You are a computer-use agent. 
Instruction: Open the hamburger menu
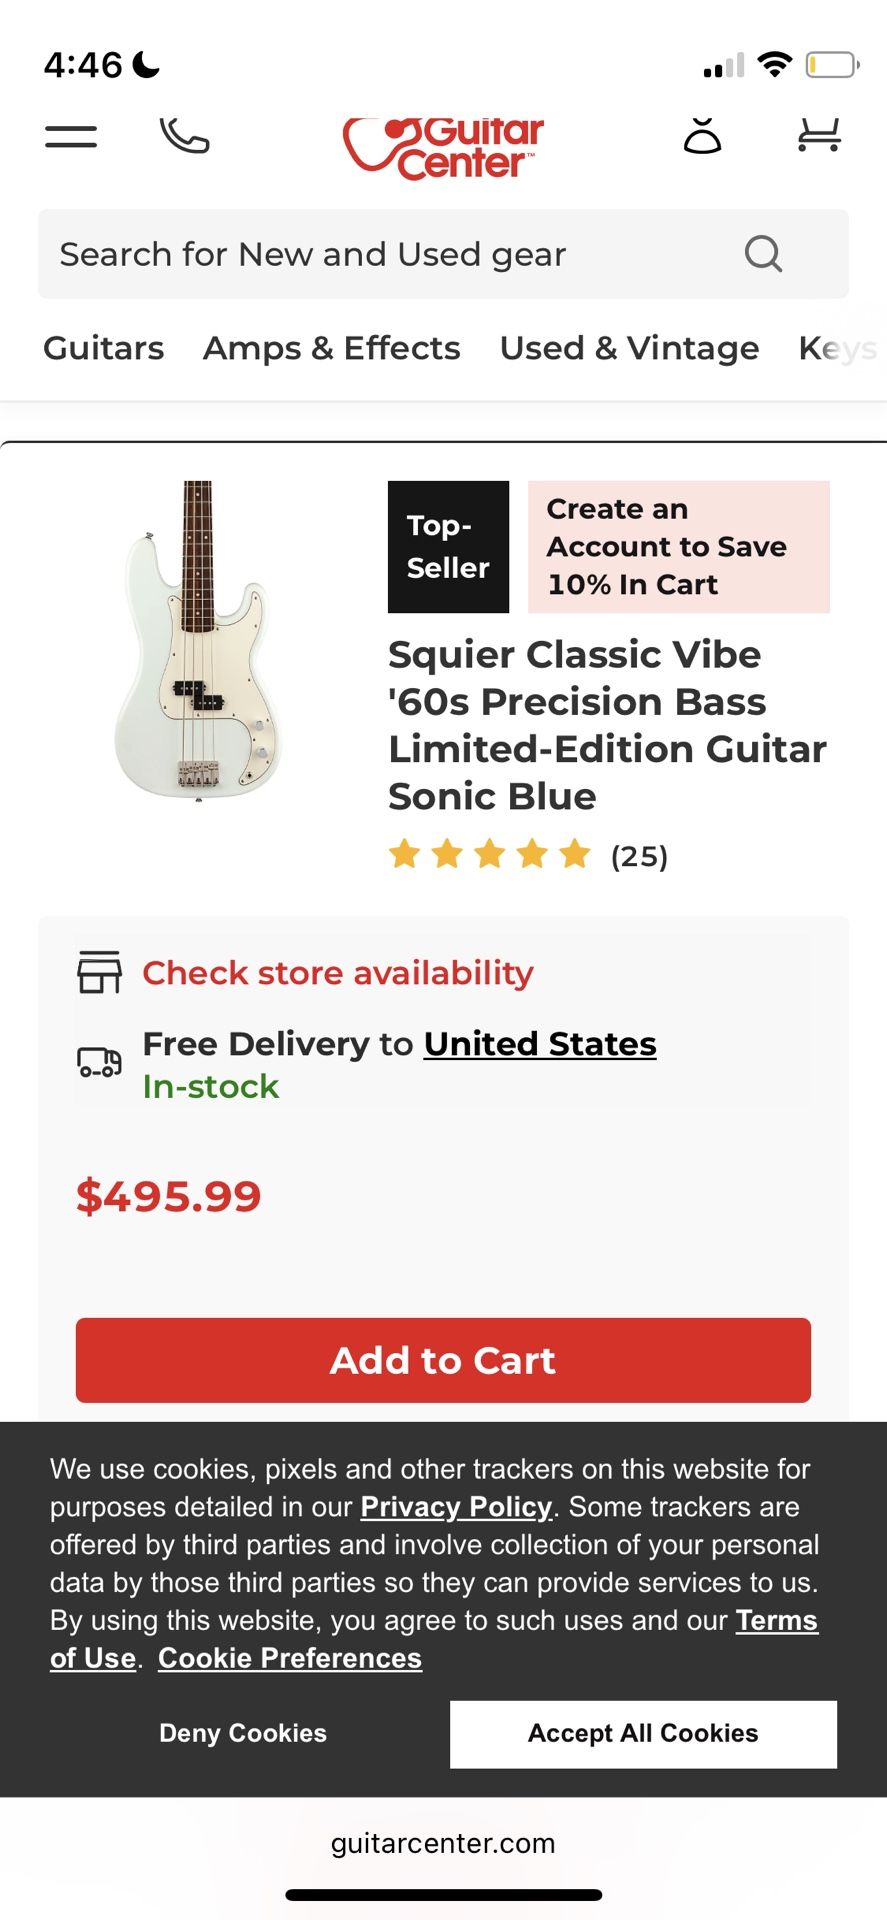tap(71, 137)
